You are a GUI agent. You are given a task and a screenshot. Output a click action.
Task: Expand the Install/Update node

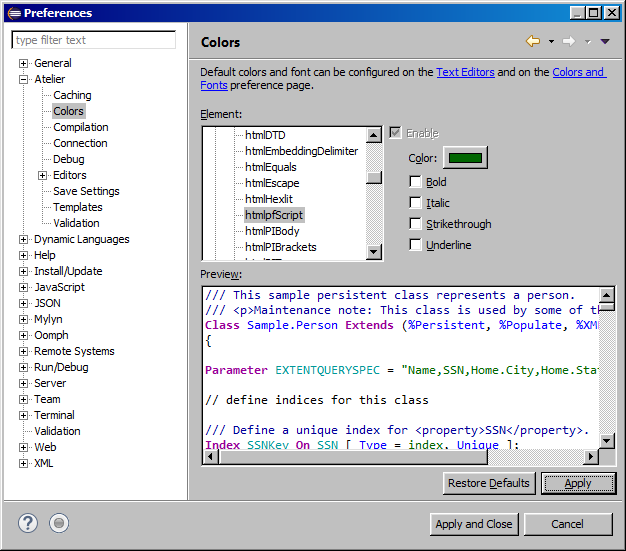click(24, 271)
